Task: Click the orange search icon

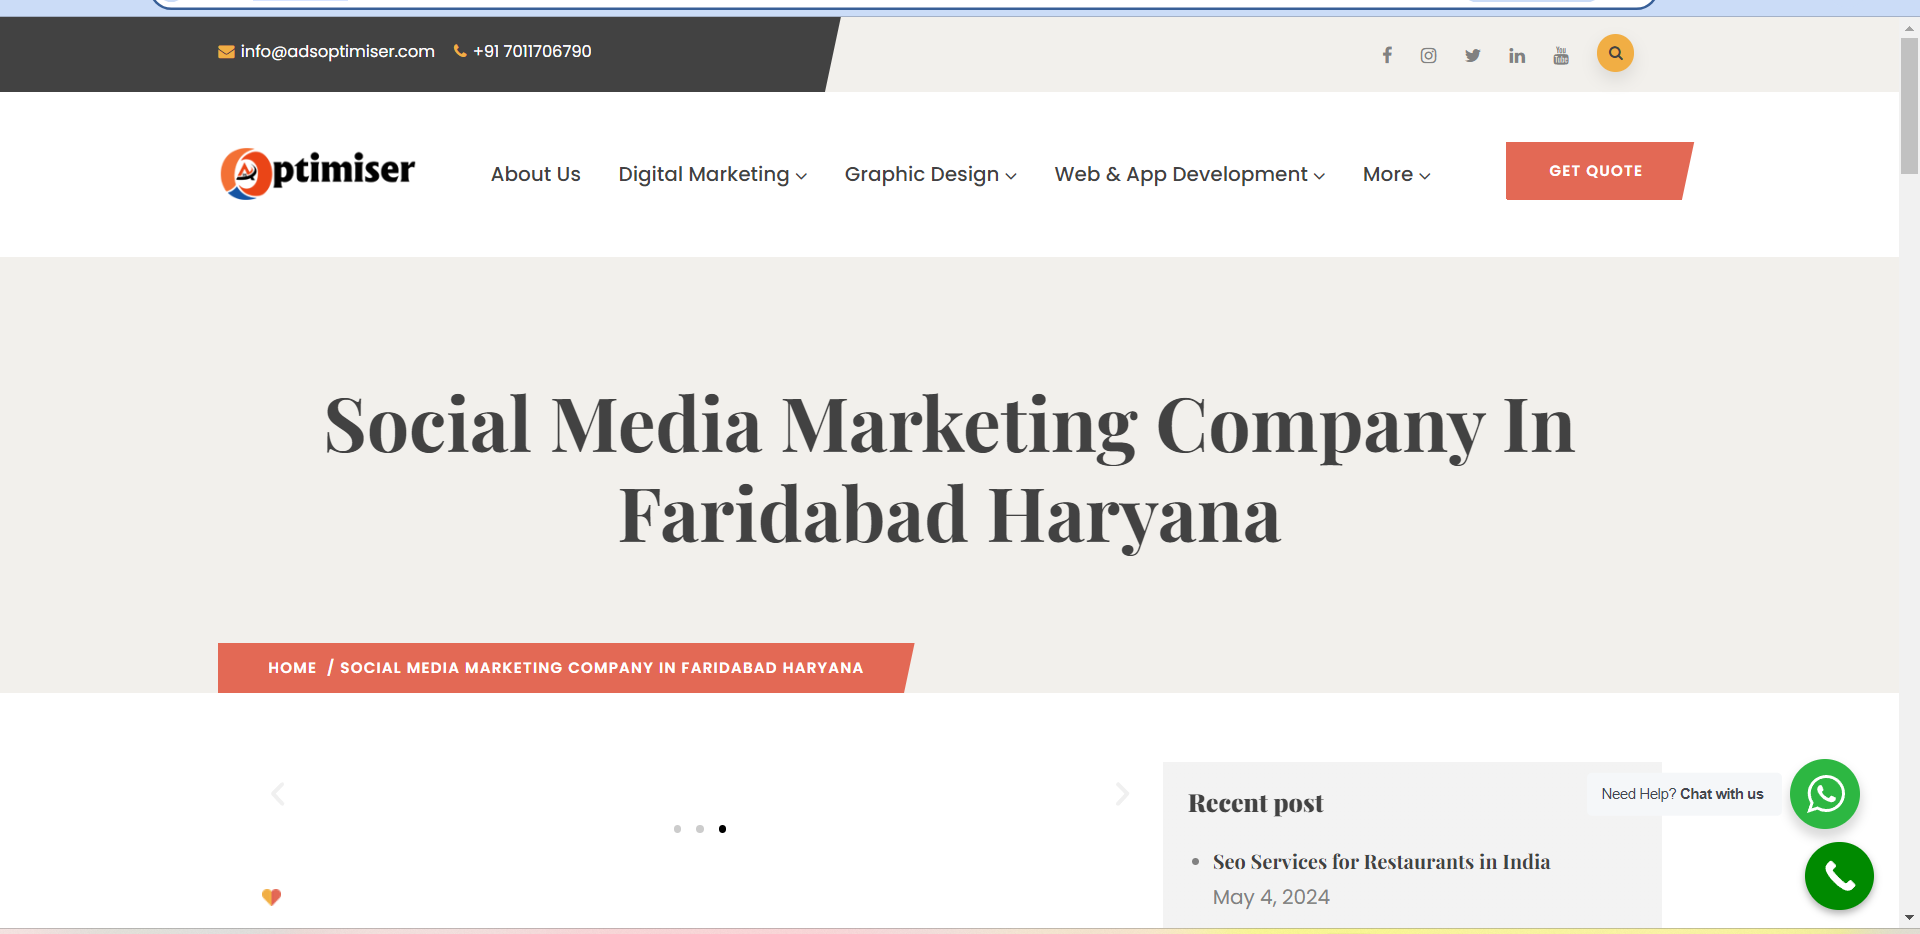Action: tap(1615, 53)
